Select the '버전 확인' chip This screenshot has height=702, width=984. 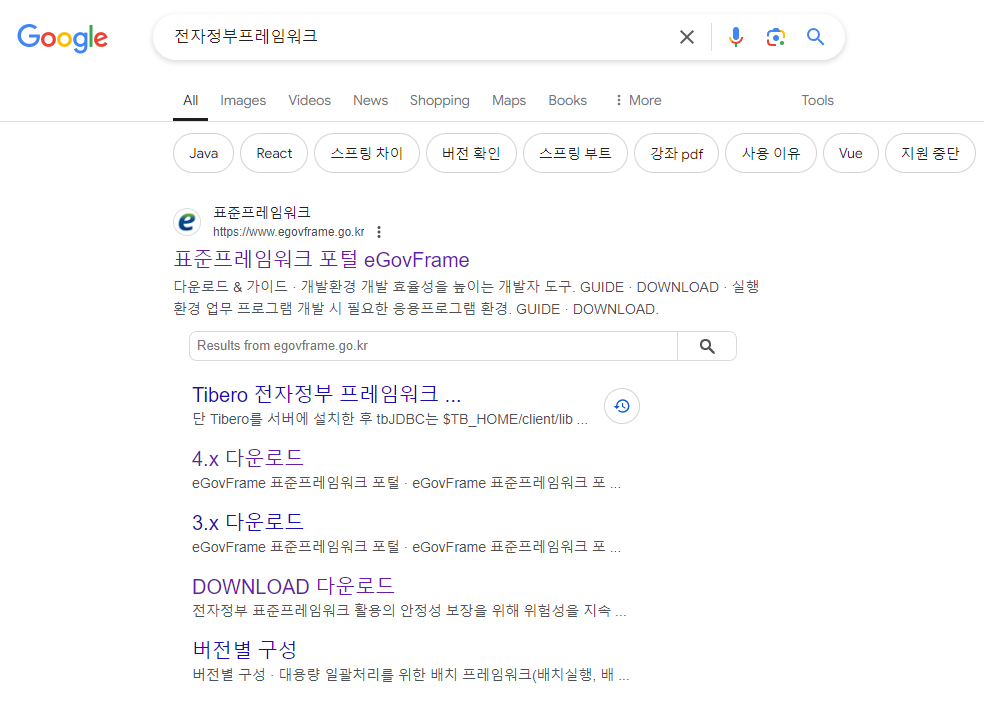coord(471,153)
